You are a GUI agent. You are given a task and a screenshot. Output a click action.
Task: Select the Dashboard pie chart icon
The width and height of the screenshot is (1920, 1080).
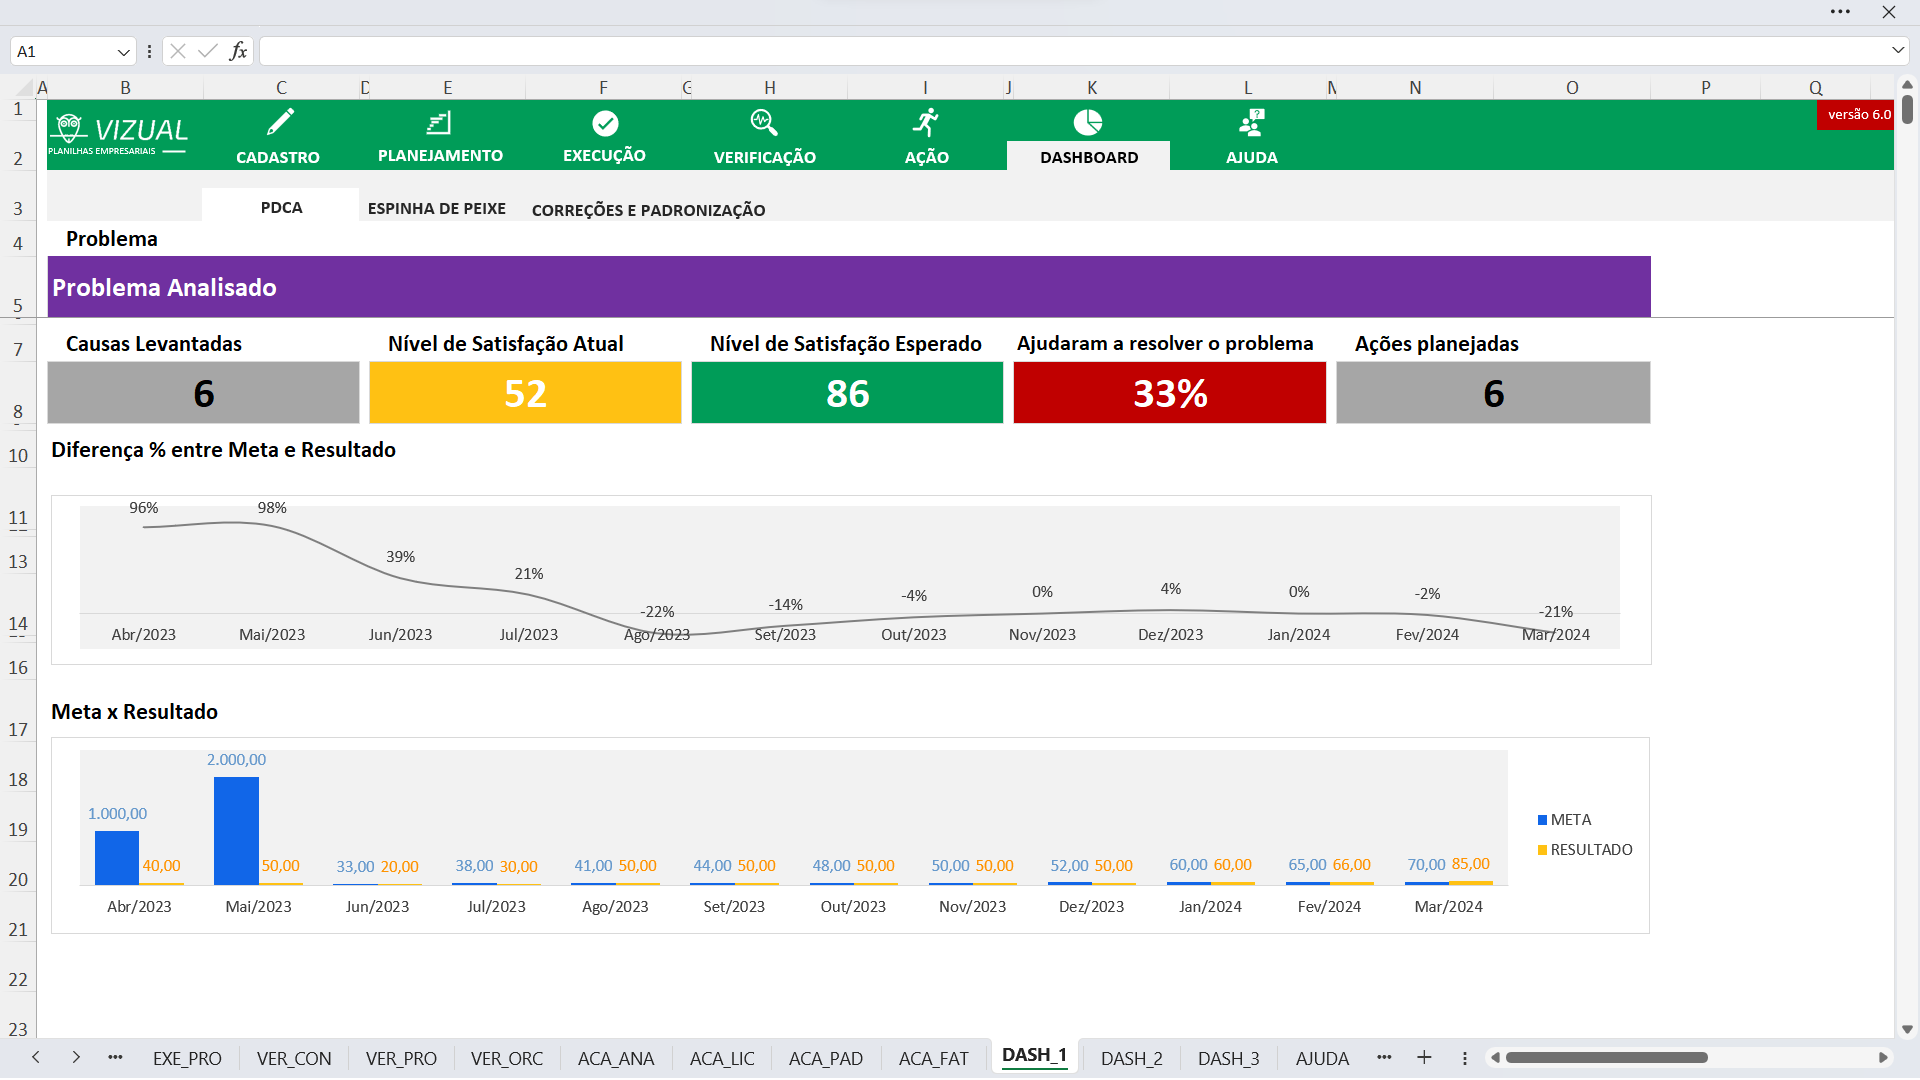coord(1088,123)
